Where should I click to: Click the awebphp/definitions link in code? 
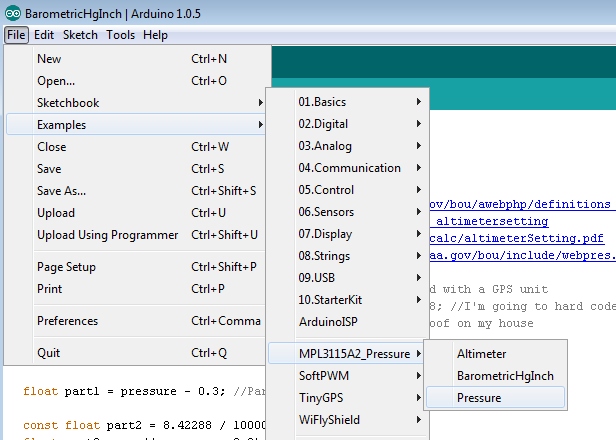tap(521, 204)
